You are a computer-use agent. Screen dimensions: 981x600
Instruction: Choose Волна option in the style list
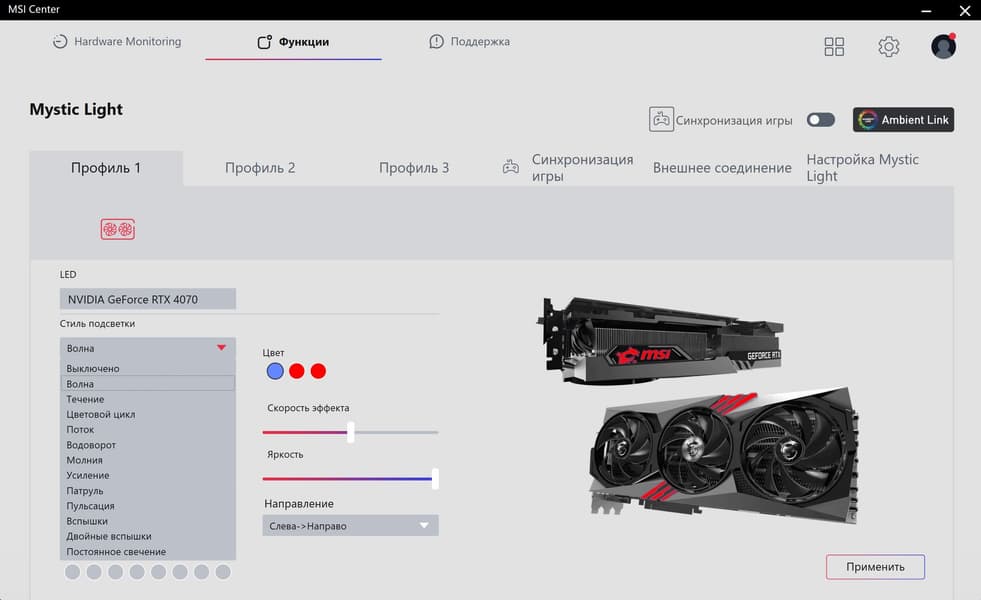click(x=148, y=384)
